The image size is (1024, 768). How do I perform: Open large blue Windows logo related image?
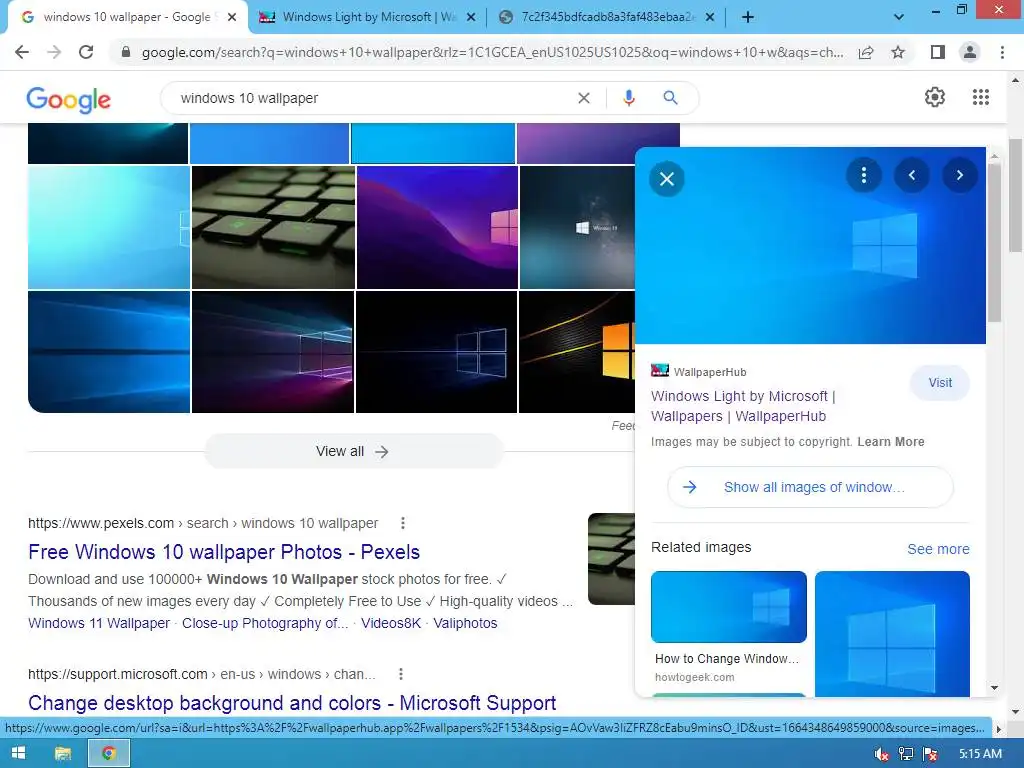pyautogui.click(x=892, y=633)
